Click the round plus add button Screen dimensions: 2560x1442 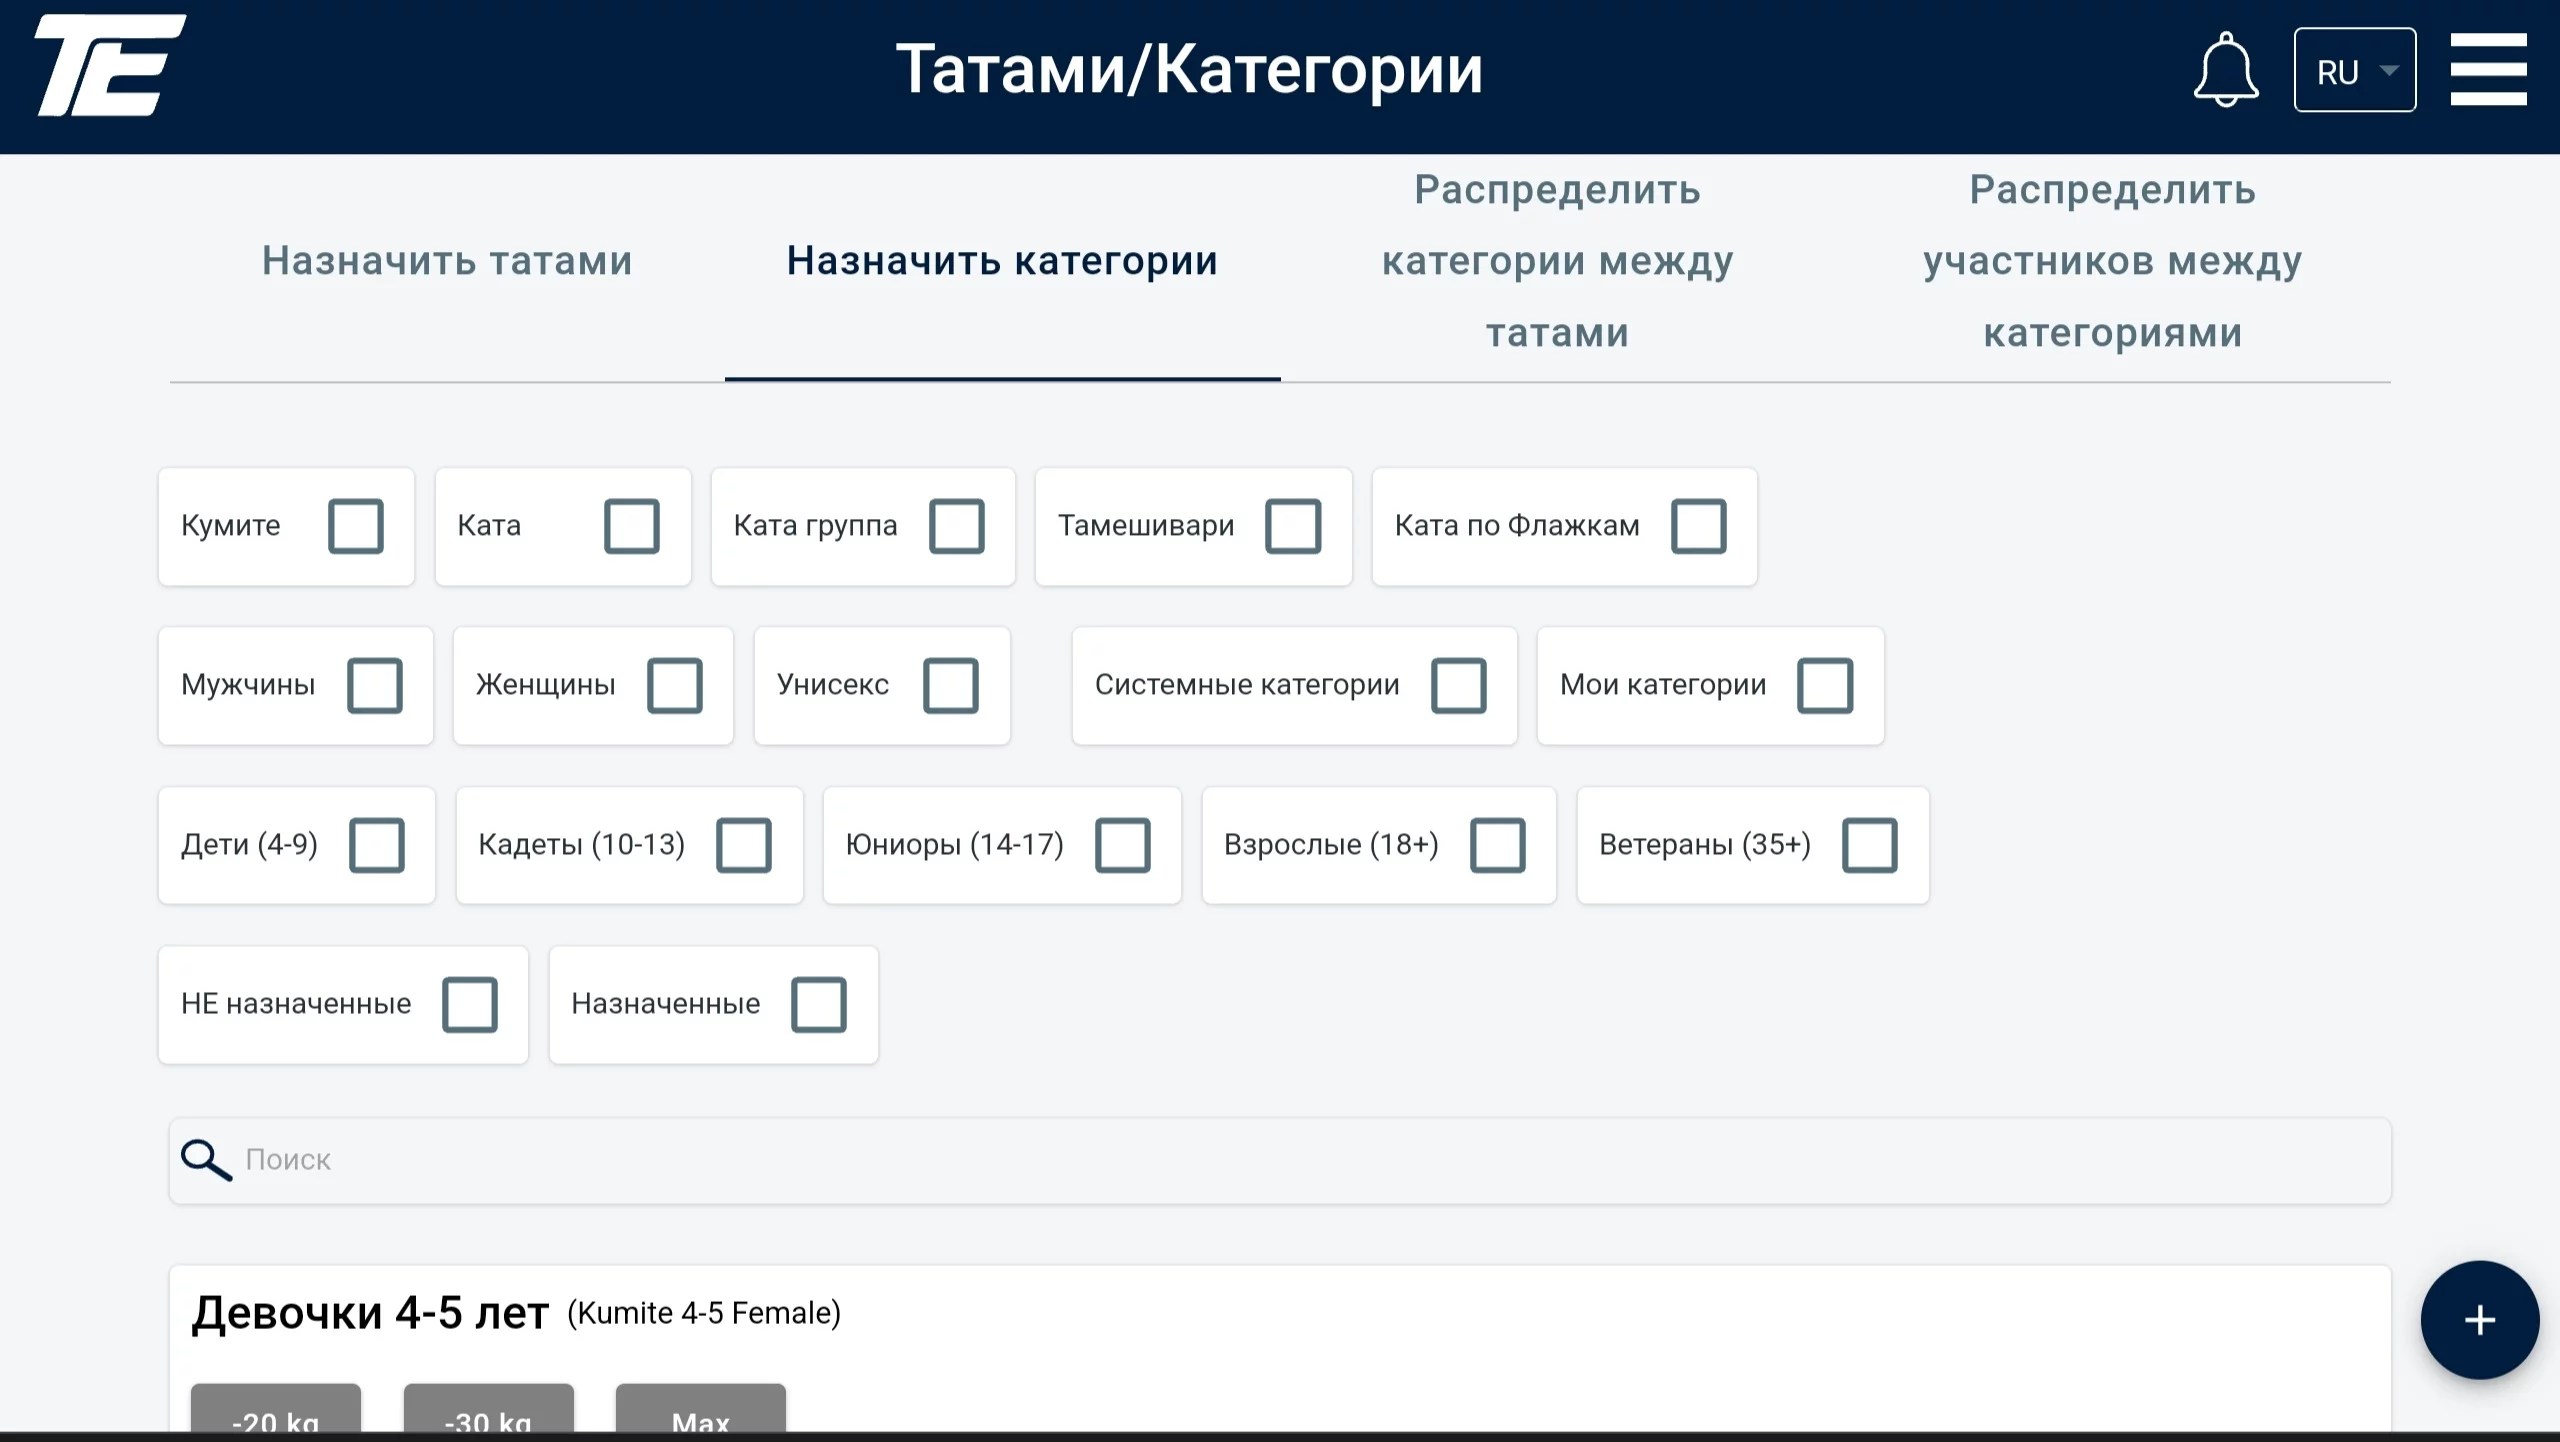[x=2479, y=1320]
